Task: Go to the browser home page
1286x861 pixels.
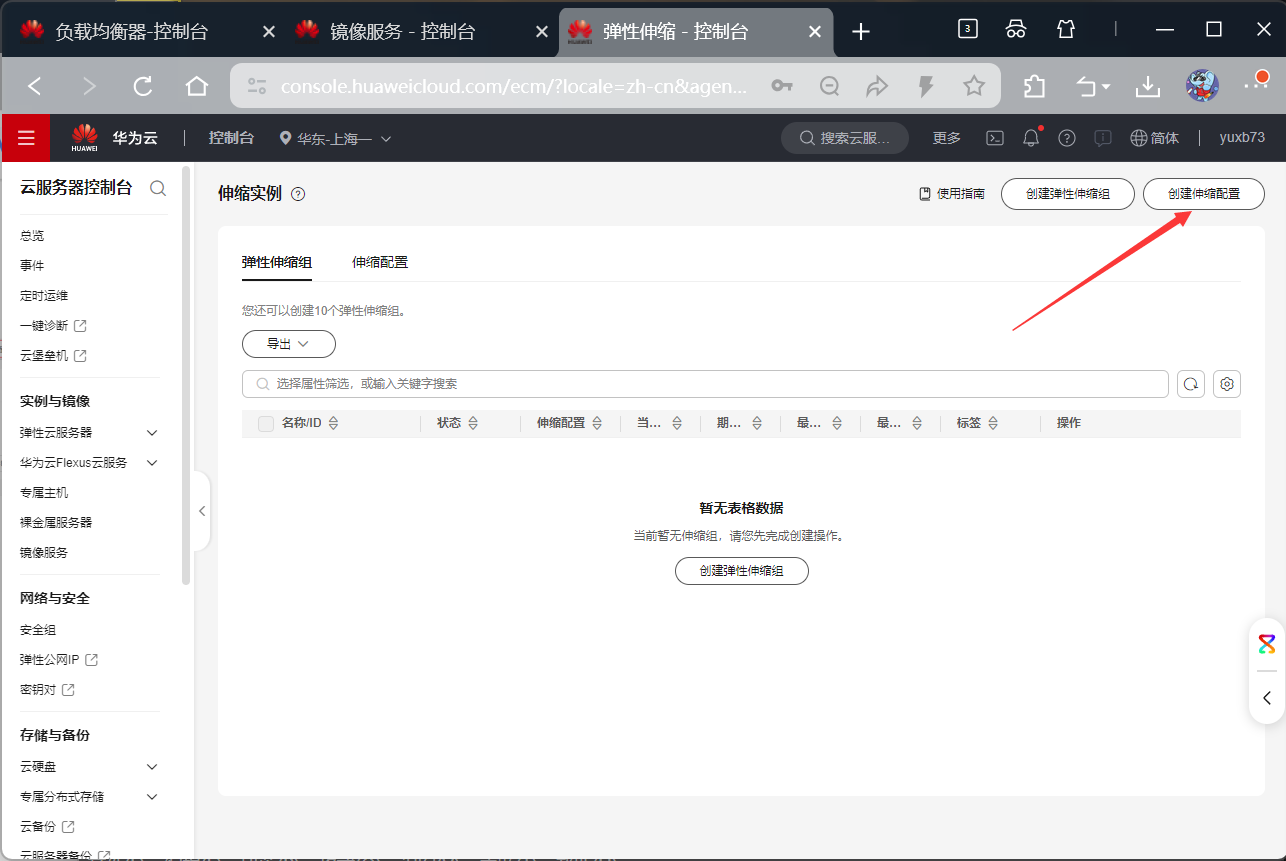Action: (197, 87)
